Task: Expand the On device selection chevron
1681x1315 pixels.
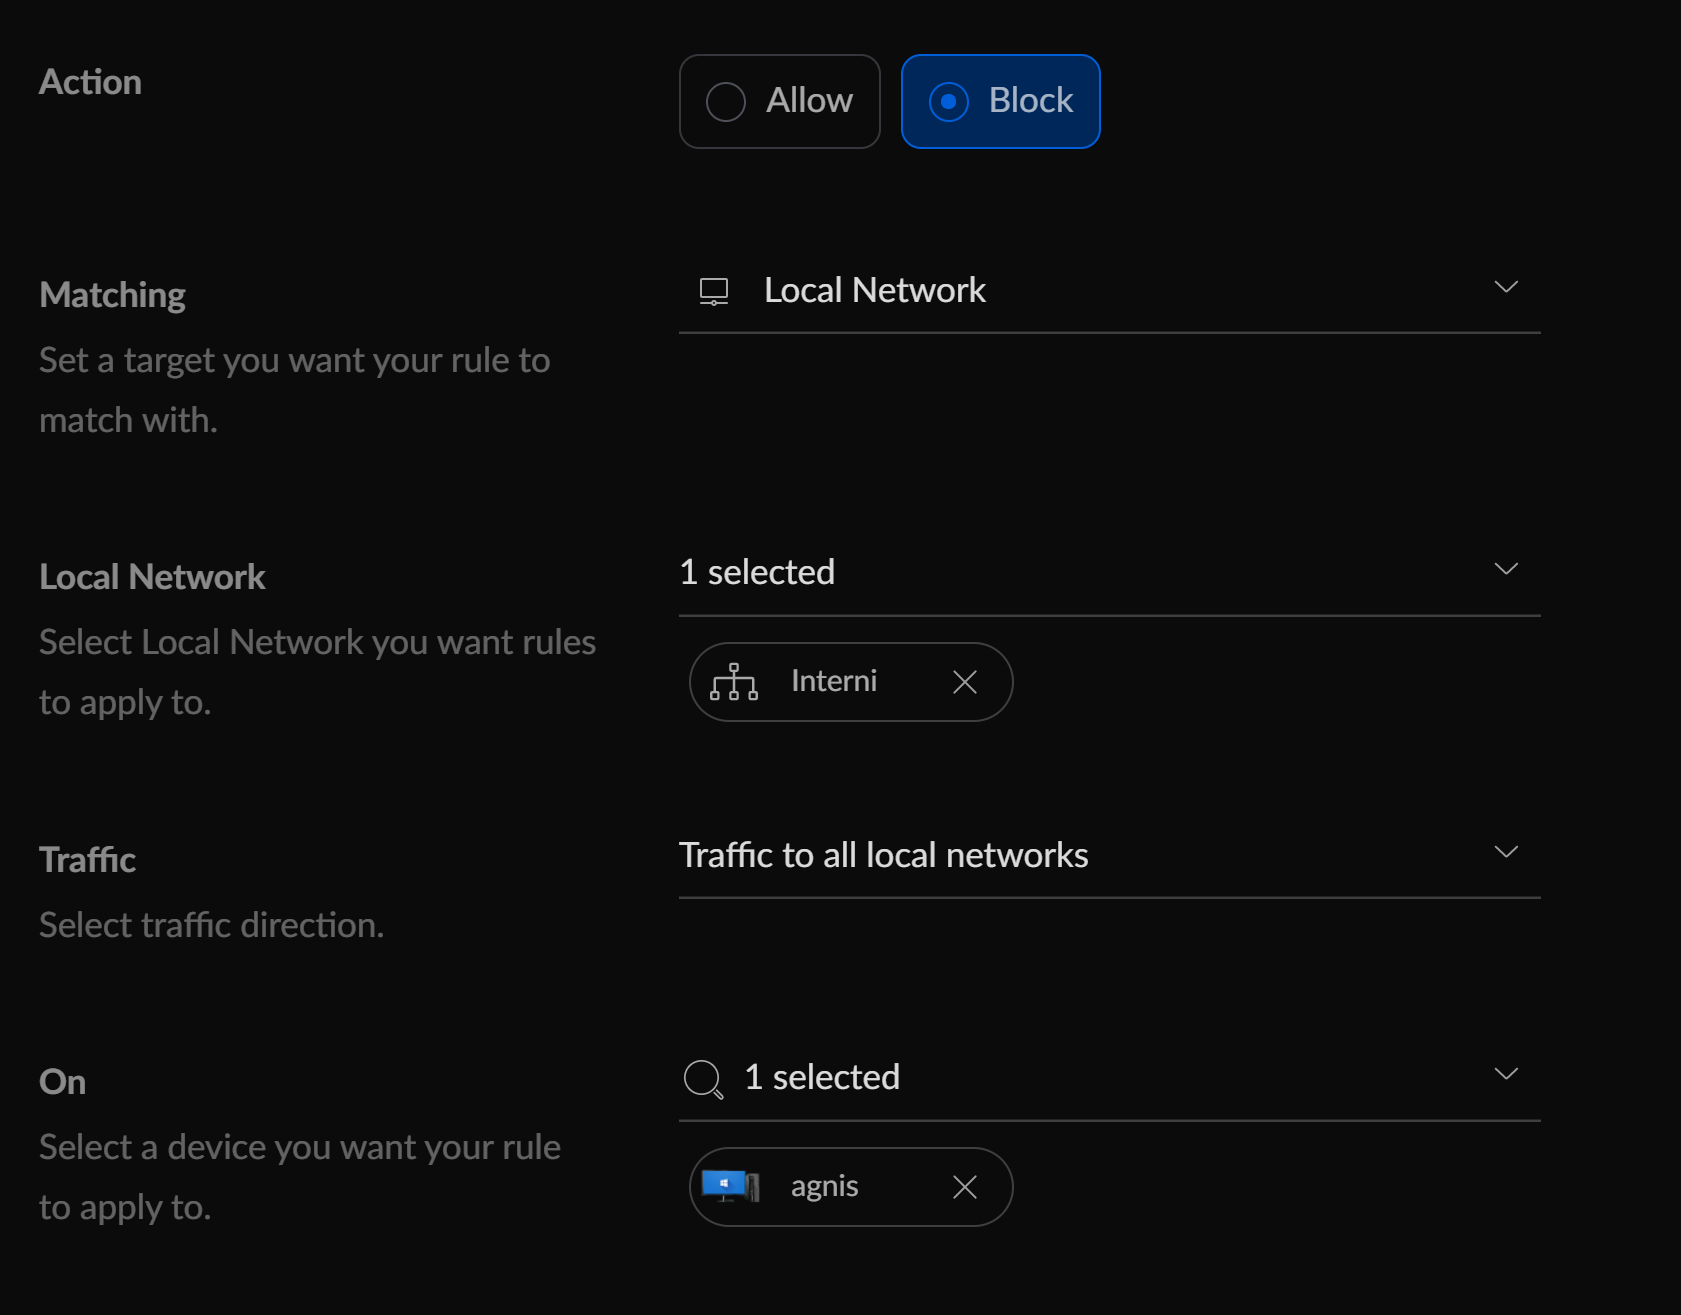Action: pos(1506,1074)
